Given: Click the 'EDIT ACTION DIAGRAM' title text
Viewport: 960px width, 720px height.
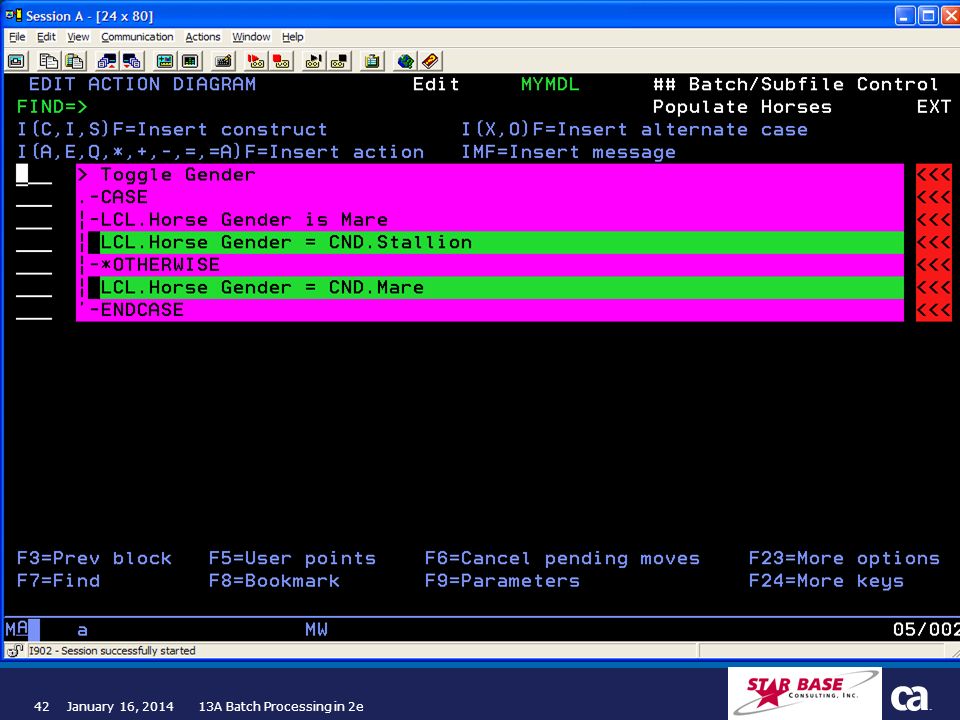Looking at the screenshot, I should [142, 84].
